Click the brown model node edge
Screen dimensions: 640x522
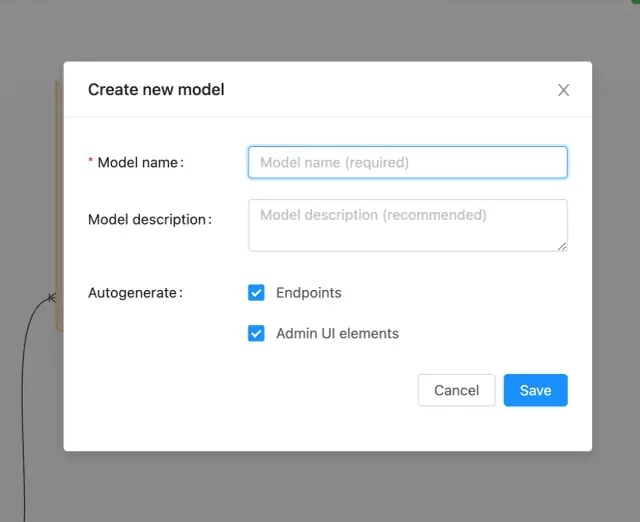tap(58, 200)
